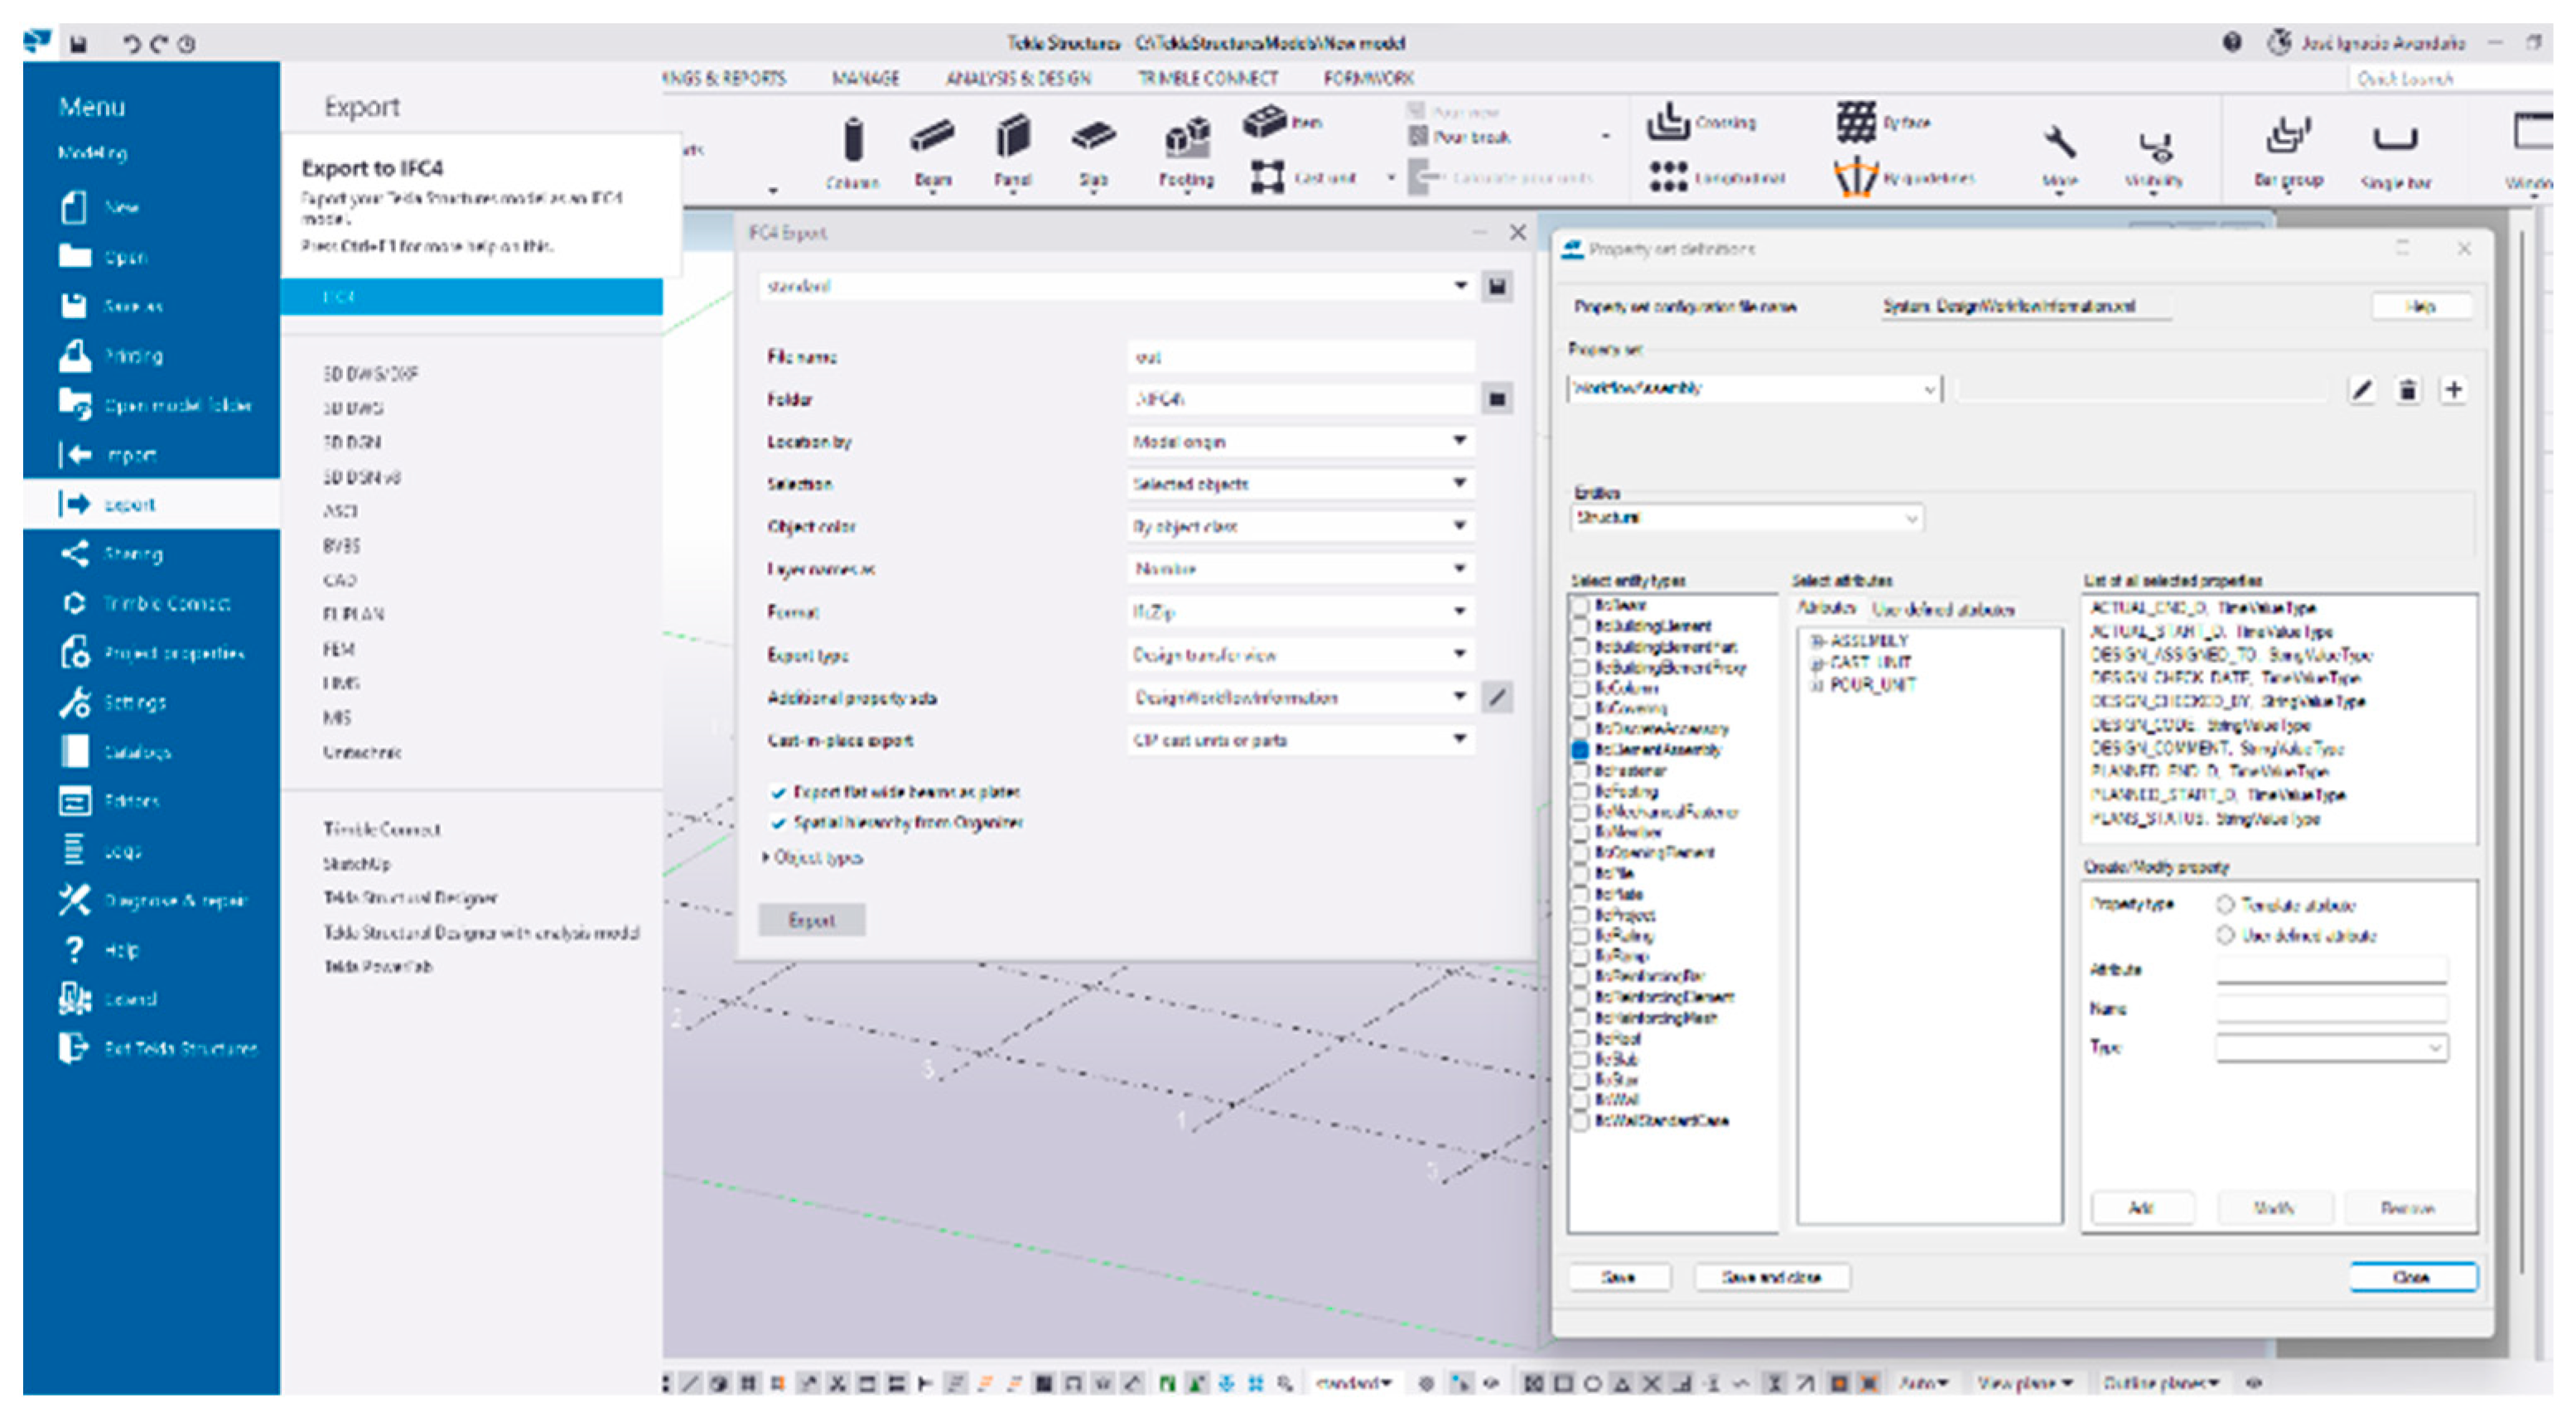Select the Template attribute radio button

pos(2225,905)
